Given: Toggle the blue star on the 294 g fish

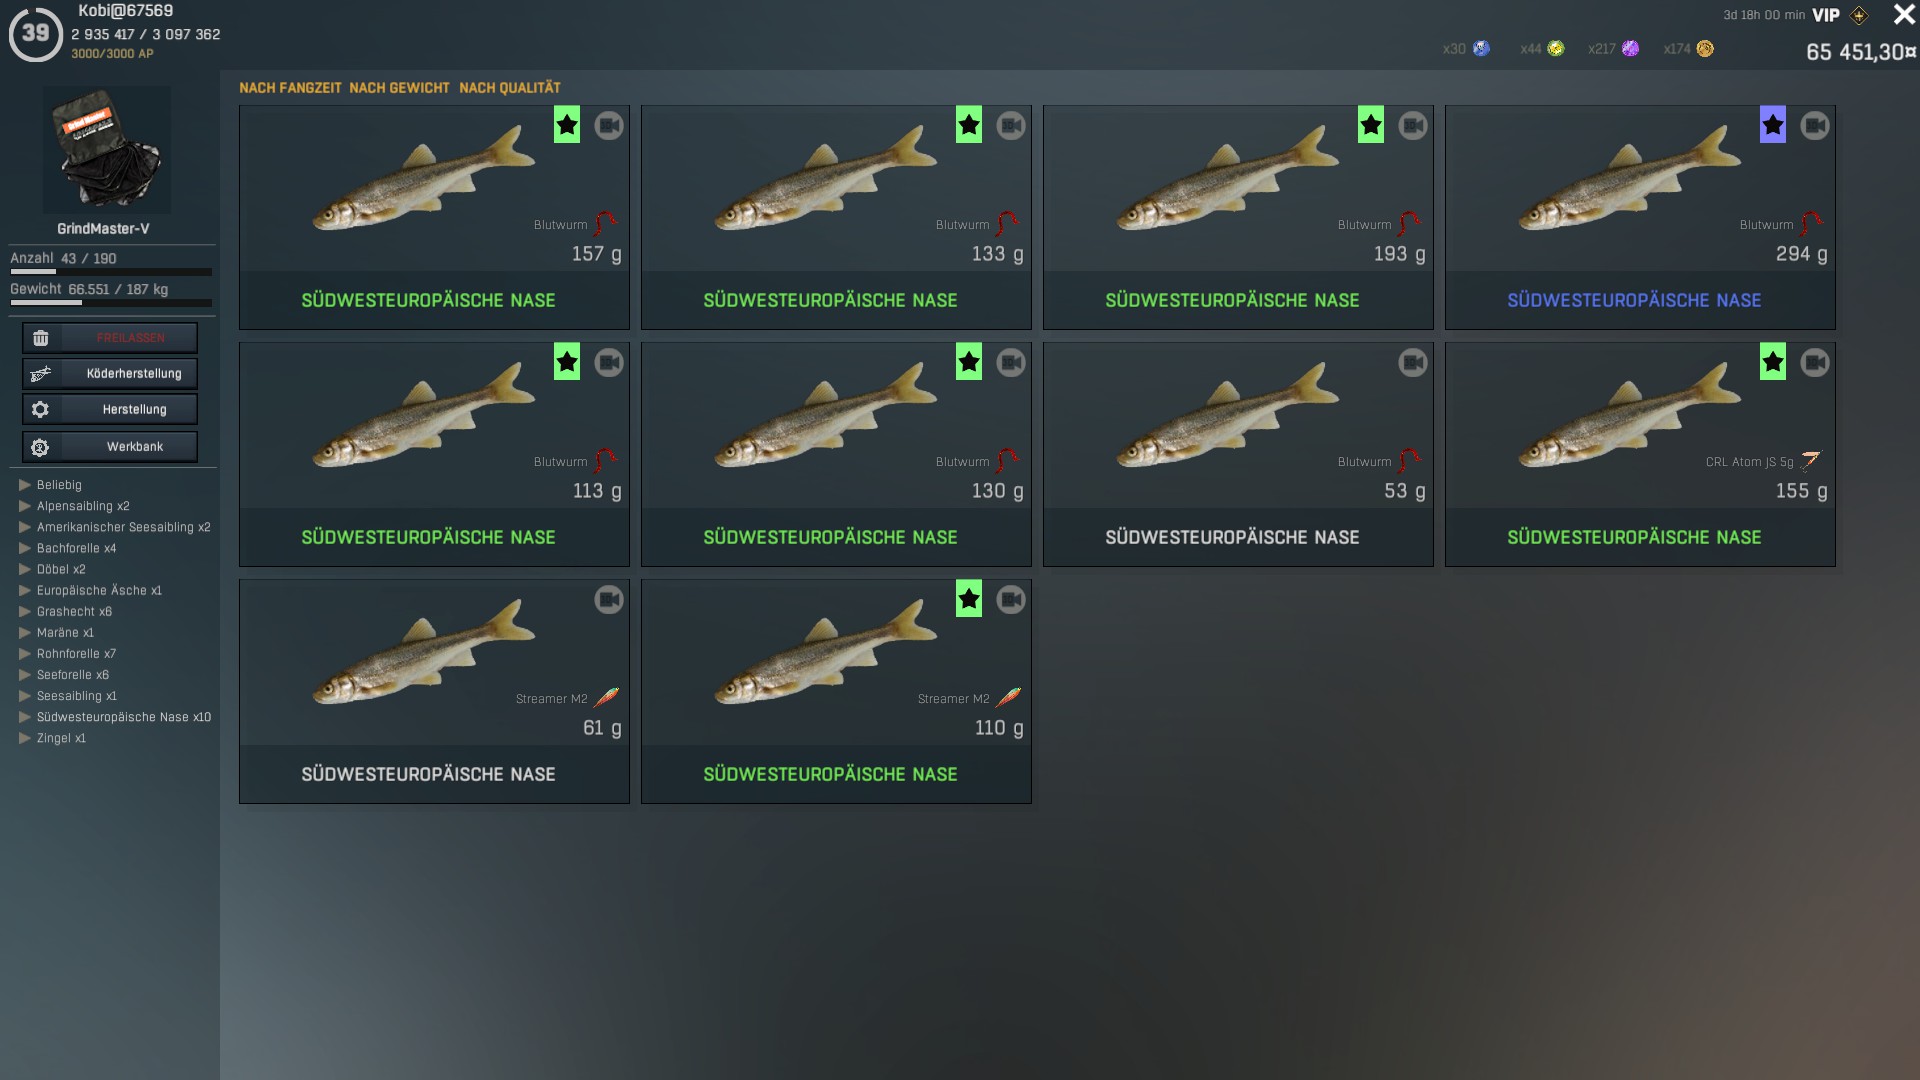Looking at the screenshot, I should click(1773, 125).
